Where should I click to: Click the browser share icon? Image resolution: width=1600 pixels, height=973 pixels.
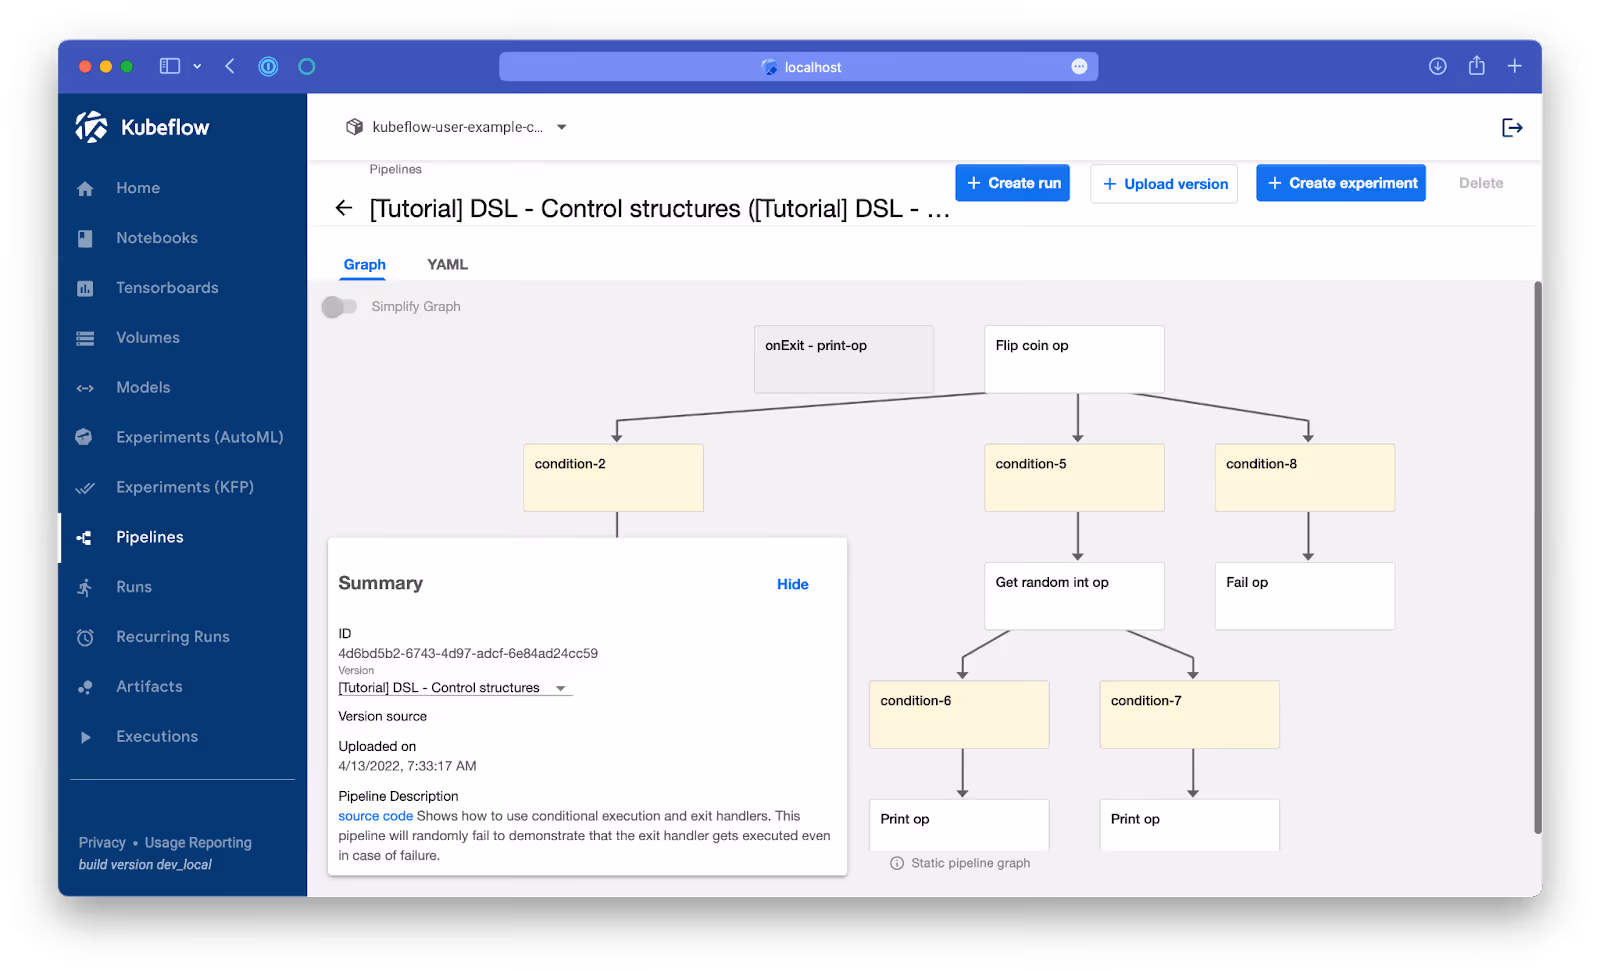click(1476, 66)
